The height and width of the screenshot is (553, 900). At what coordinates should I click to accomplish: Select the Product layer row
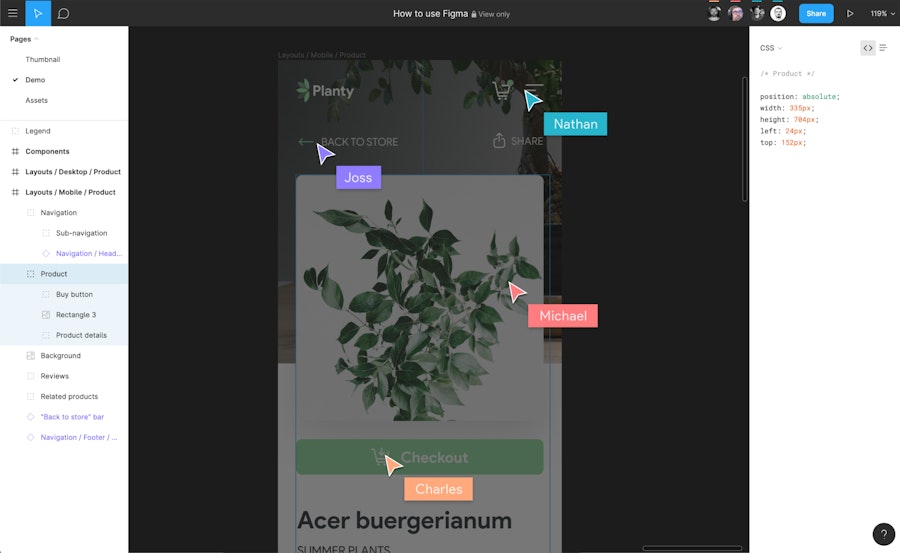pos(64,274)
